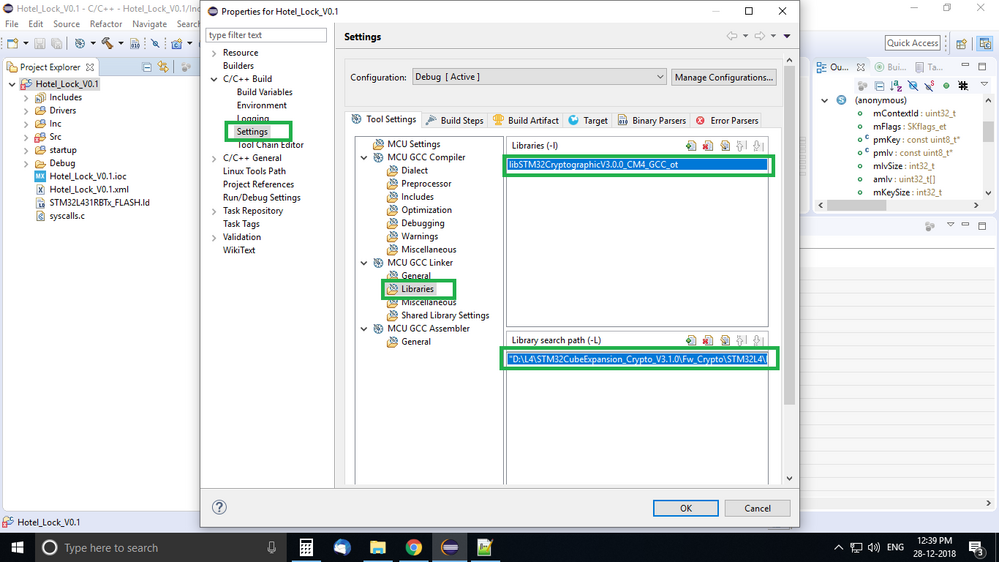Collapse the MCU GCC Compiler node
The image size is (999, 562).
tap(364, 157)
